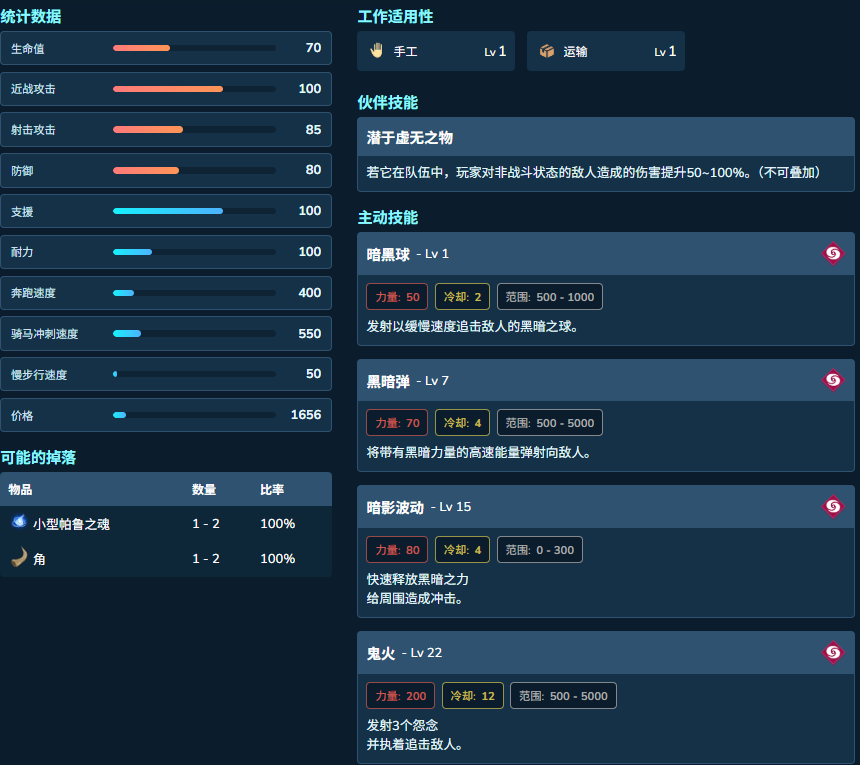
Task: Open the 黑暗弹 skill title
Action: click(x=388, y=381)
